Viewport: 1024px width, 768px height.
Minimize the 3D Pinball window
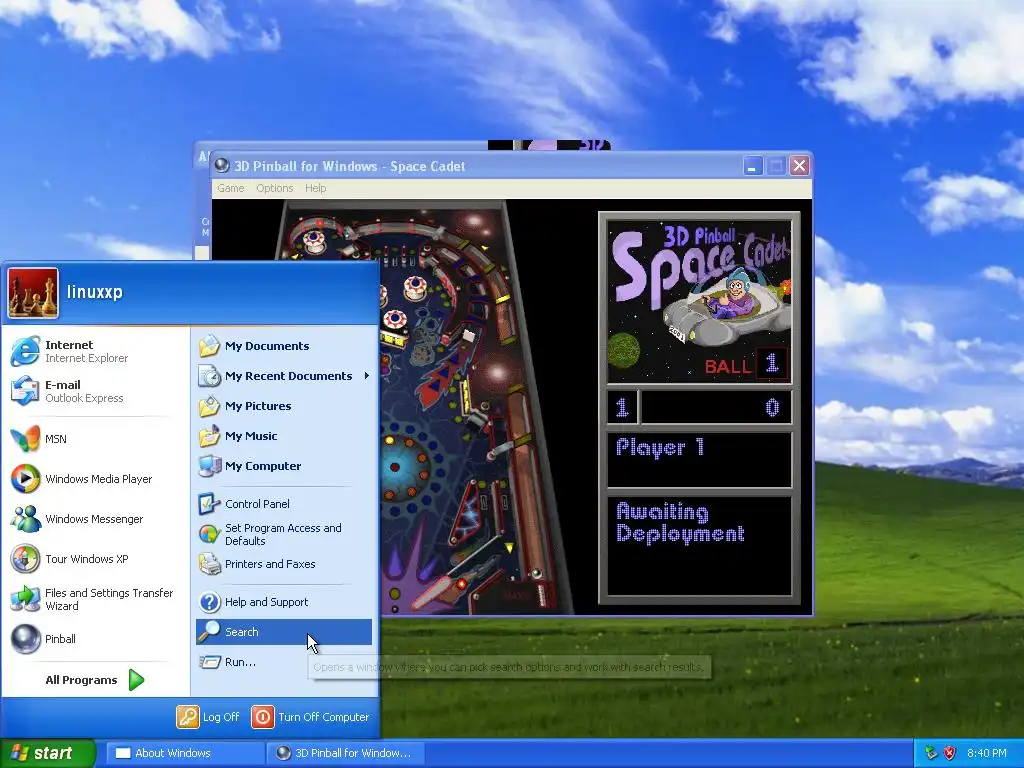[753, 166]
